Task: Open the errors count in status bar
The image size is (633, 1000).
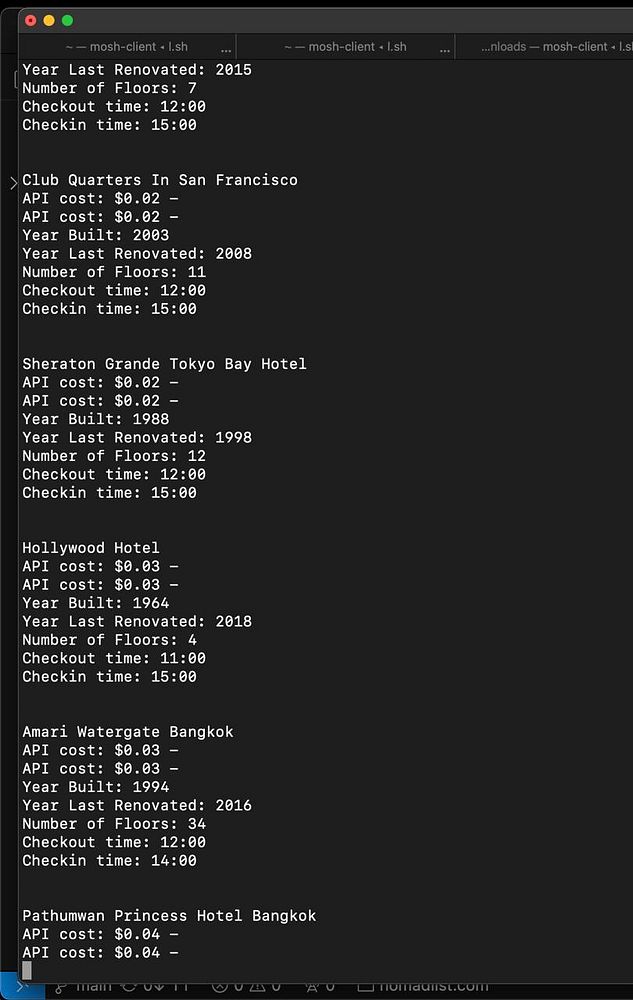Action: (x=228, y=986)
